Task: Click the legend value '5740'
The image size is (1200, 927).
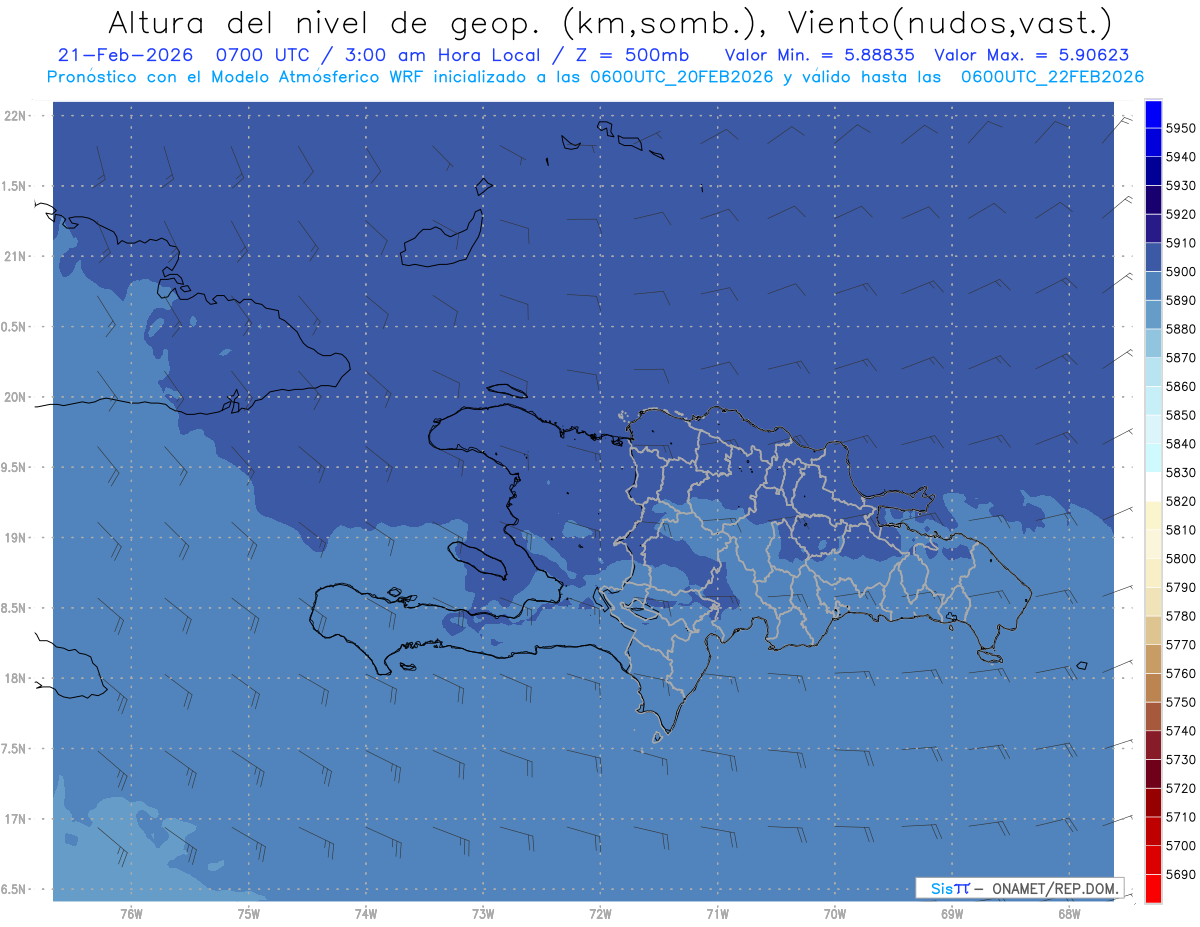Action: point(1180,731)
